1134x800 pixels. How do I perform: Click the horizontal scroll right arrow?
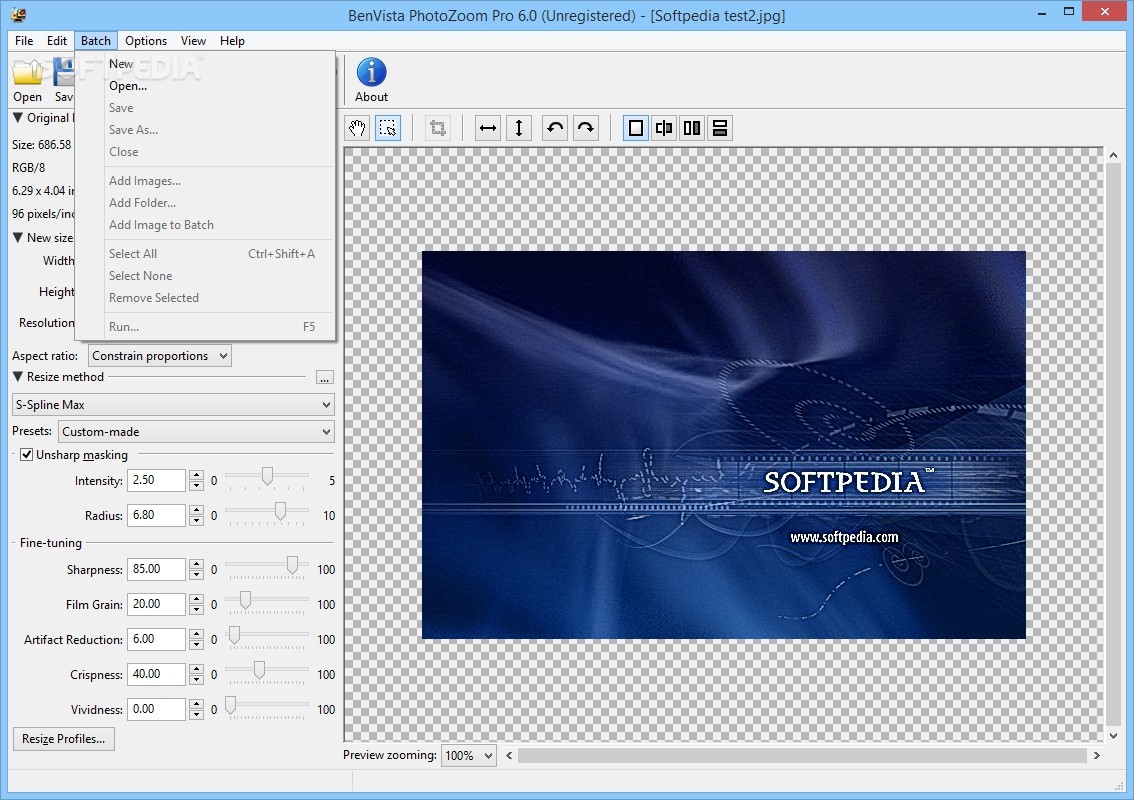click(1096, 755)
